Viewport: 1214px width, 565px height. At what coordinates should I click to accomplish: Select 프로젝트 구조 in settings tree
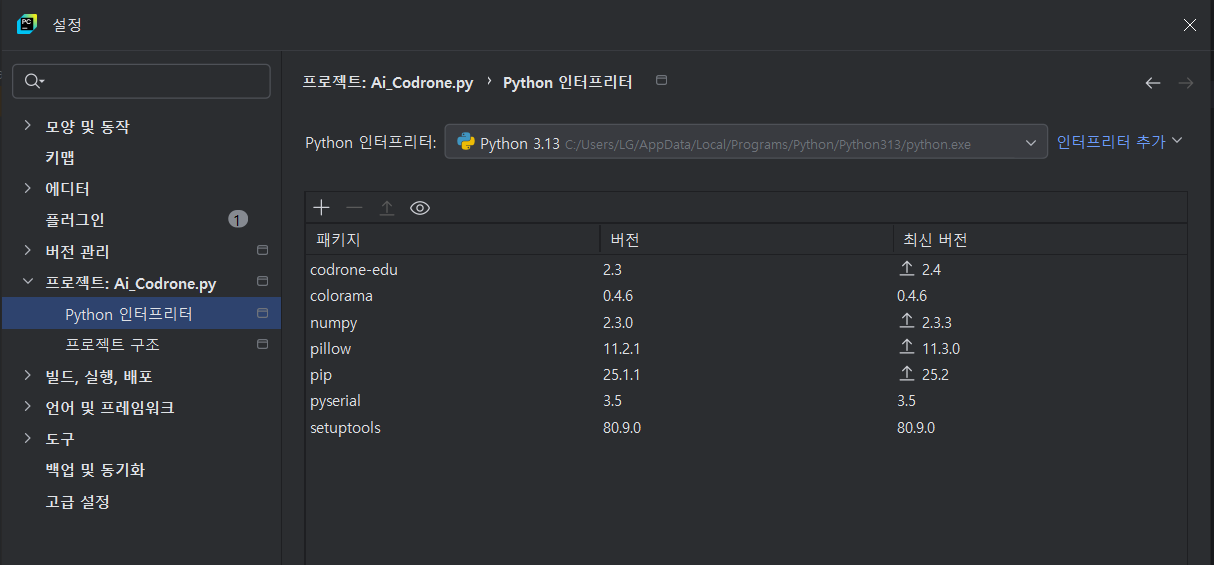112,345
